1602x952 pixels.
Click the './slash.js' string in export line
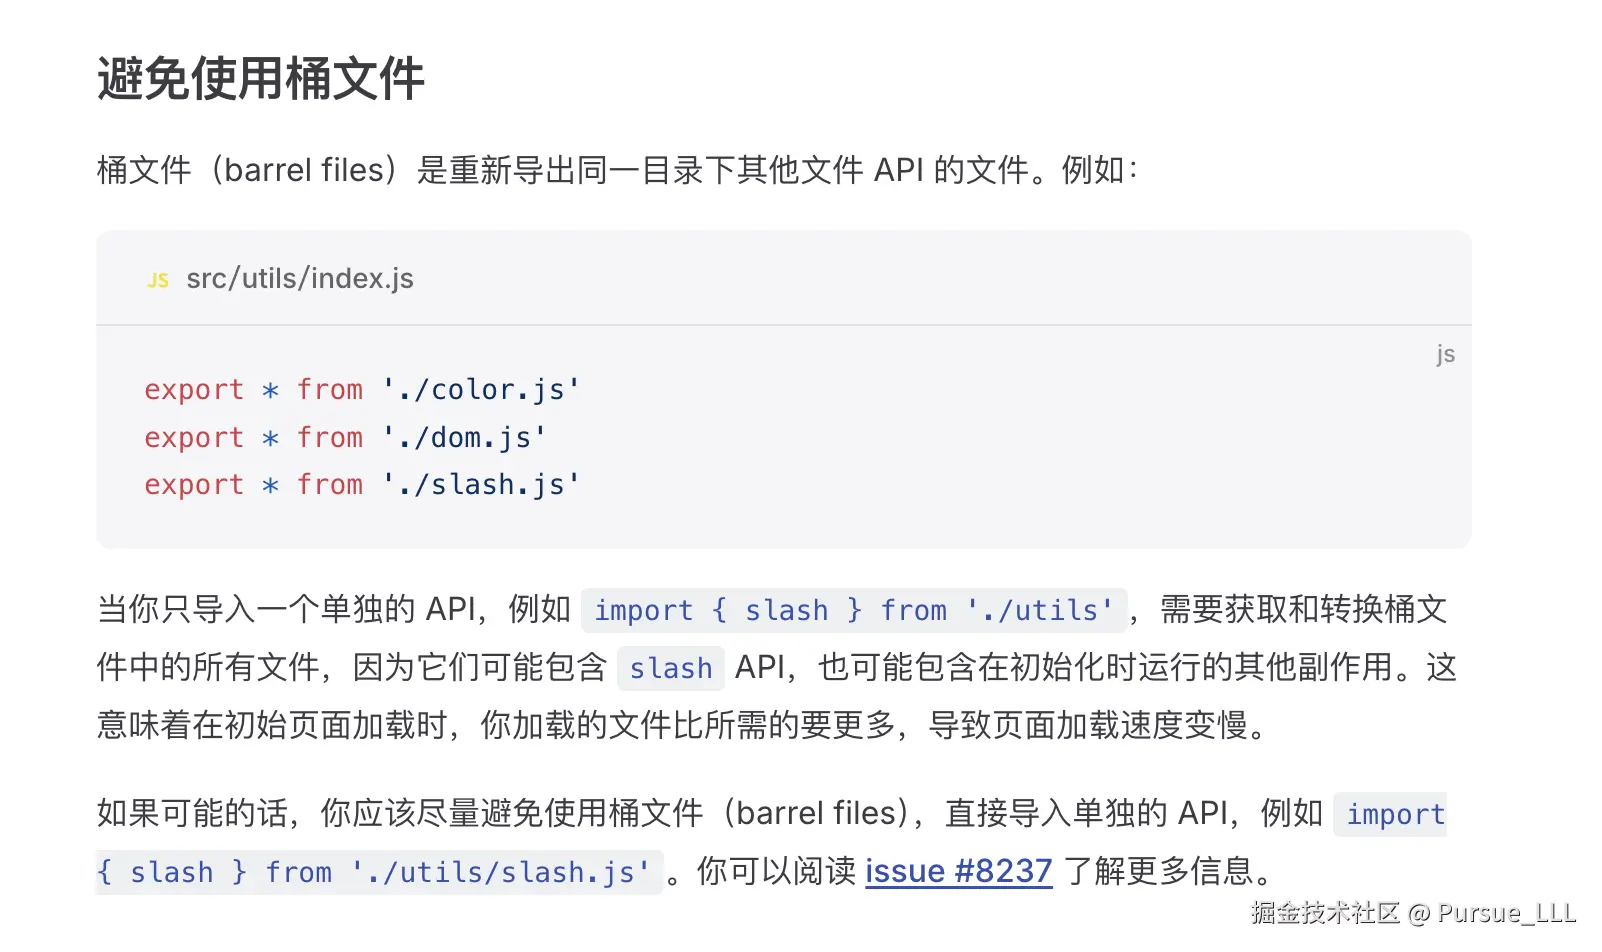coord(481,484)
